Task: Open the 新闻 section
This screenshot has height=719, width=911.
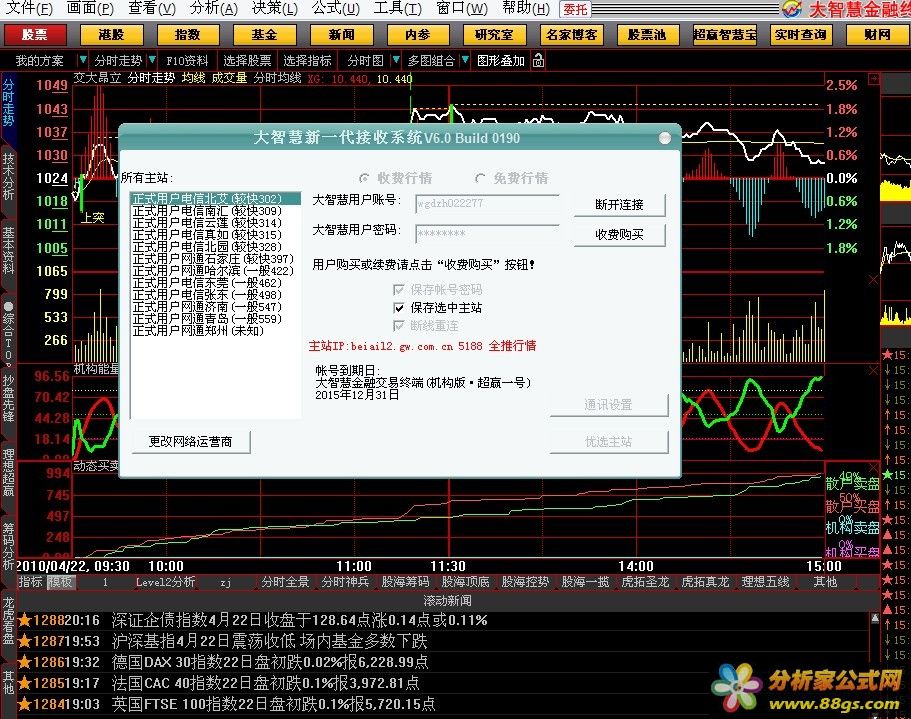Action: click(342, 35)
